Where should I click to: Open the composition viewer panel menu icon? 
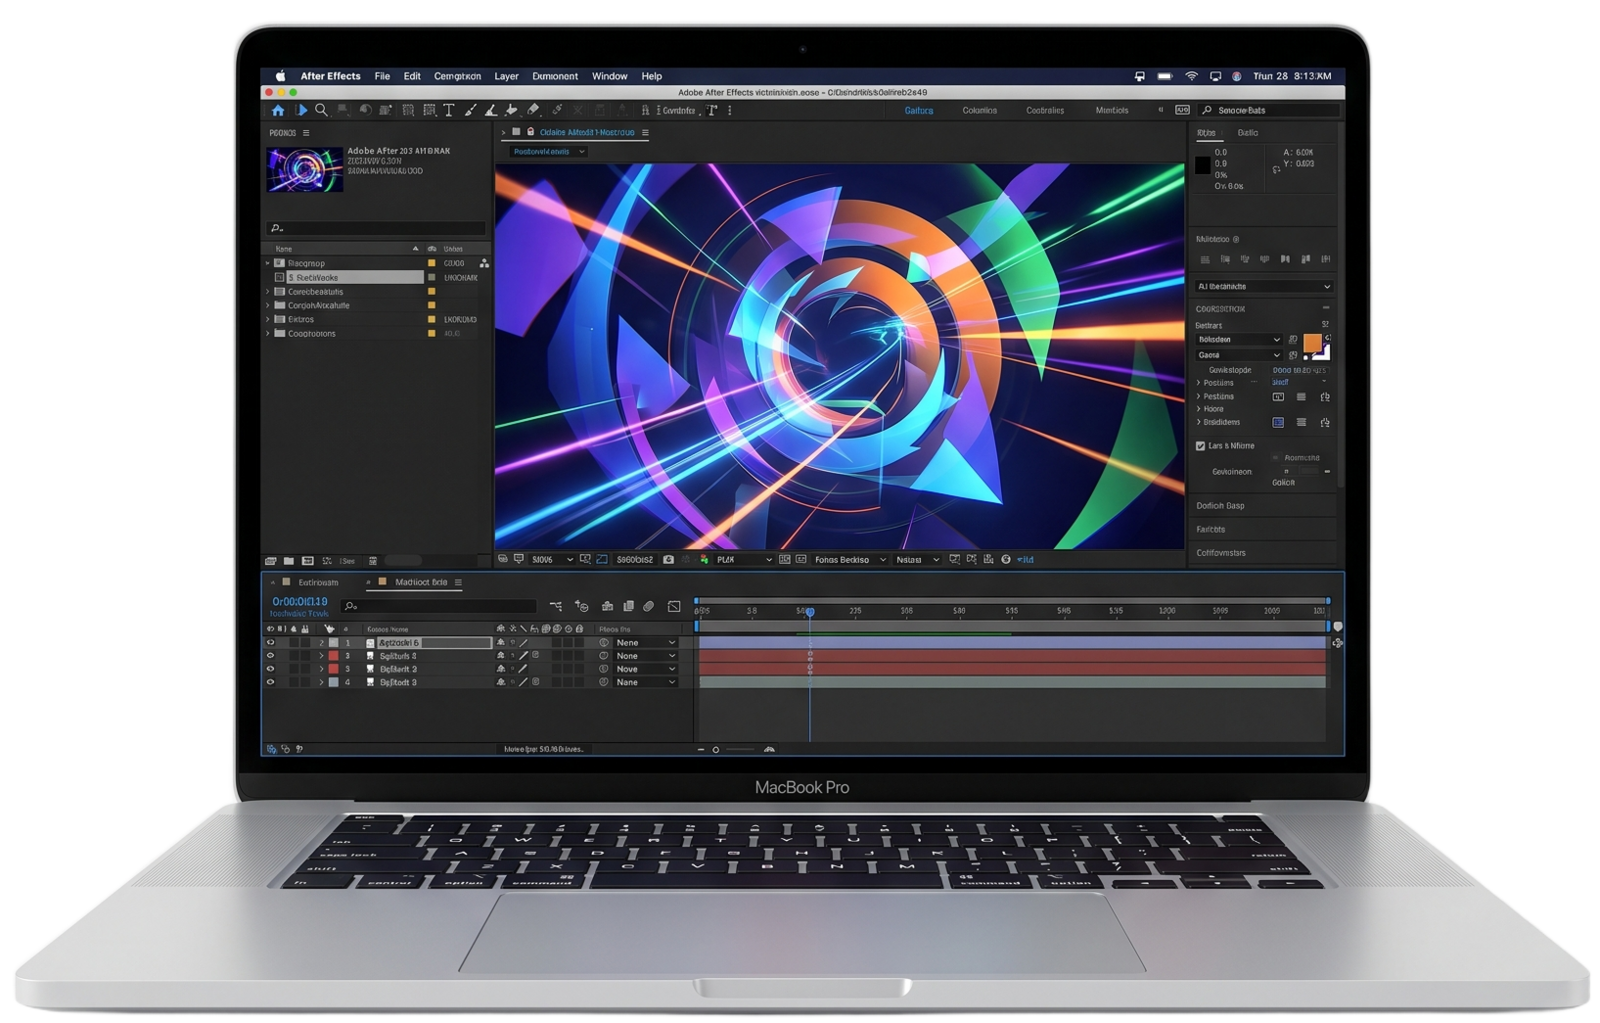645,132
